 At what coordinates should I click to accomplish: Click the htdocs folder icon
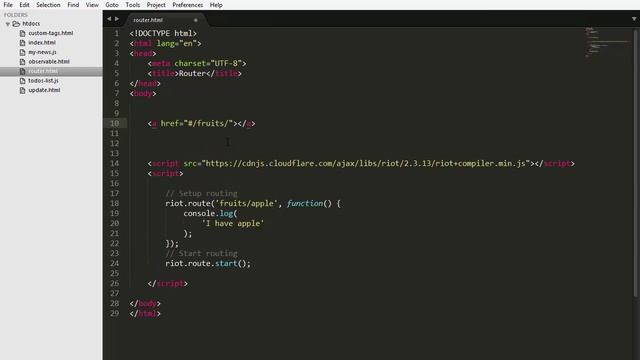[x=16, y=24]
